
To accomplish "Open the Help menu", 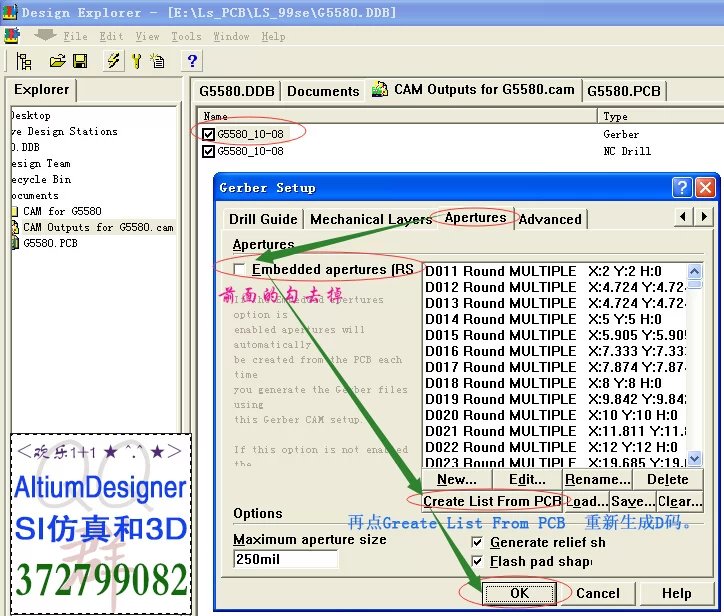I will click(273, 36).
